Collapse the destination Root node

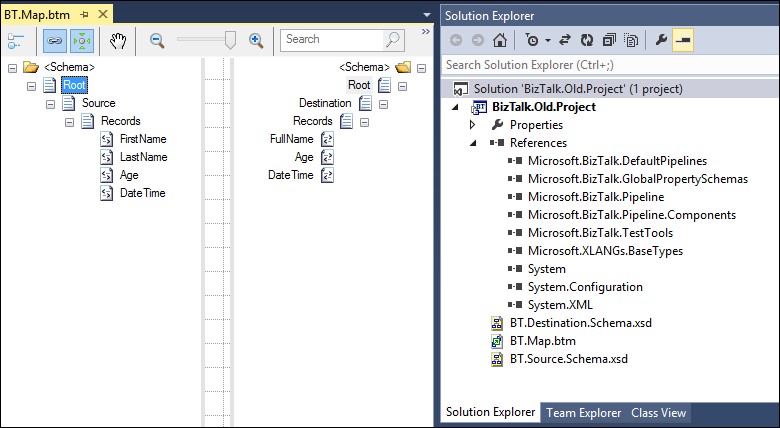(402, 86)
